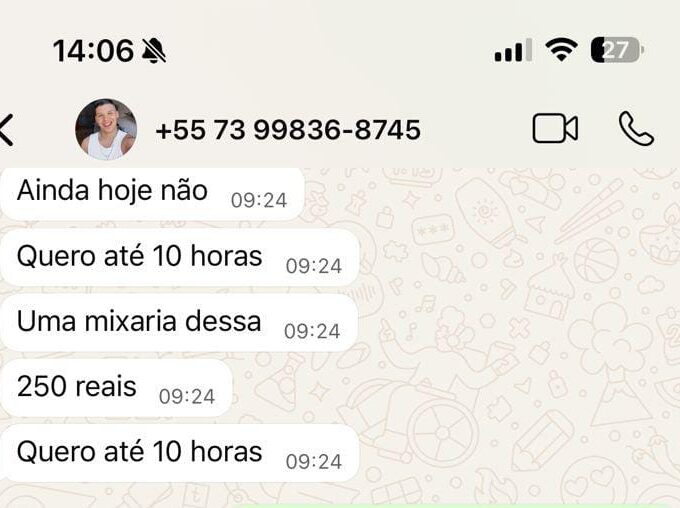
Task: Tap the cellular signal bars icon
Action: coord(513,50)
